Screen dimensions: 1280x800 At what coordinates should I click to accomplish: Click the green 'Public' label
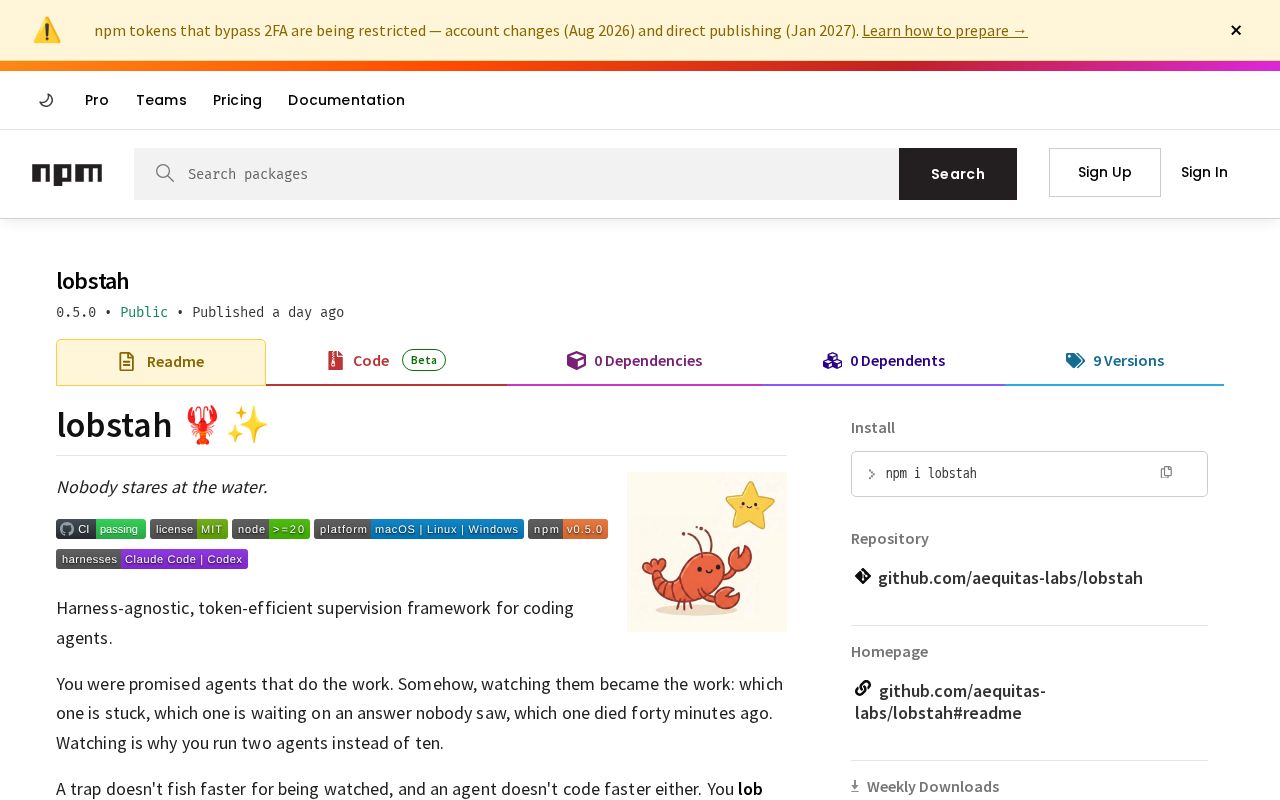pos(144,312)
